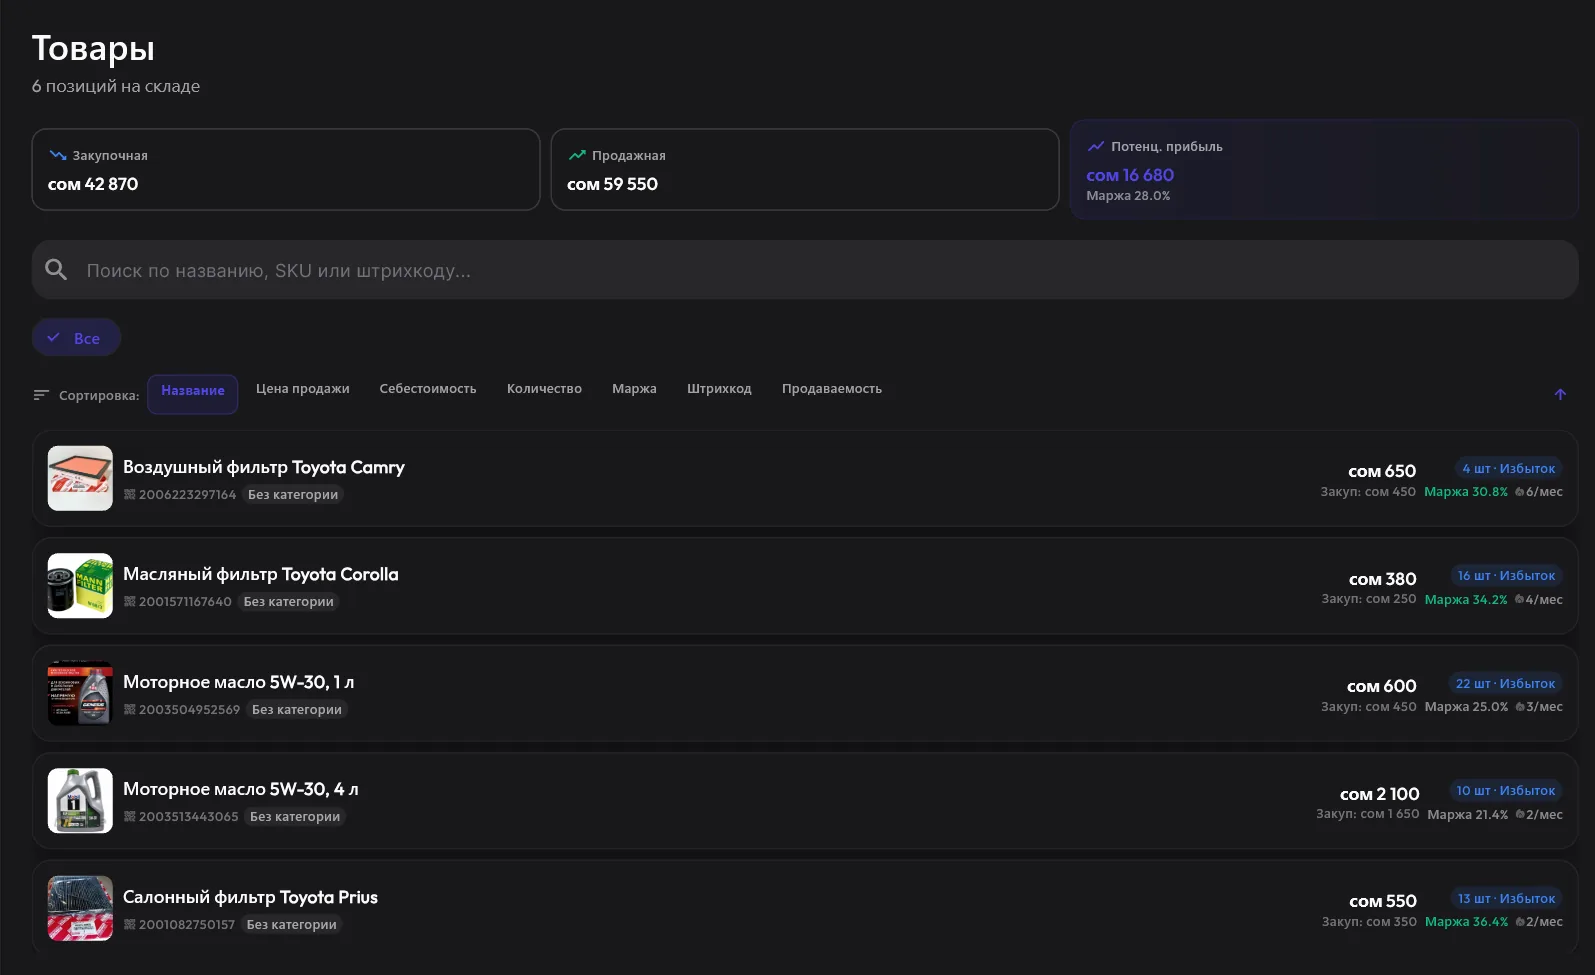Click barcode icon for Масляный фильтр Toyota Corolla
This screenshot has height=975, width=1595.
(x=129, y=602)
